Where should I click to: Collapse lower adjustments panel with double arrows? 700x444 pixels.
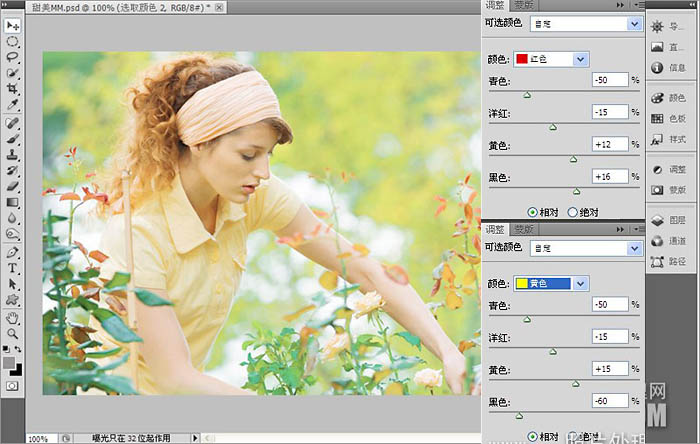click(x=620, y=229)
